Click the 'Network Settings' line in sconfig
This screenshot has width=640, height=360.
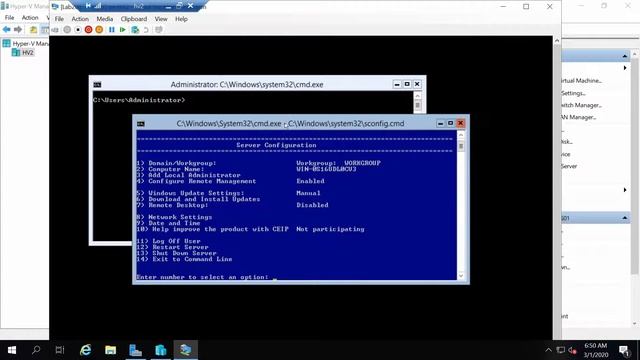pyautogui.click(x=174, y=217)
